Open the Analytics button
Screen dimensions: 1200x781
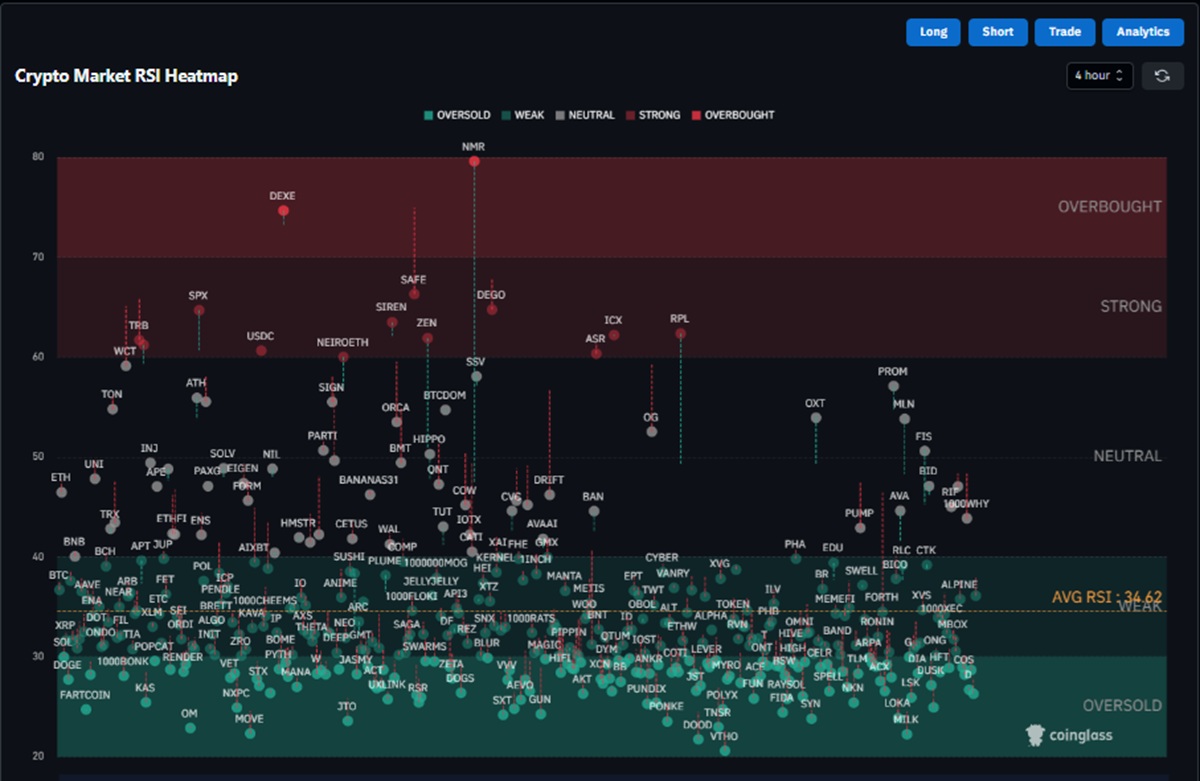1143,32
